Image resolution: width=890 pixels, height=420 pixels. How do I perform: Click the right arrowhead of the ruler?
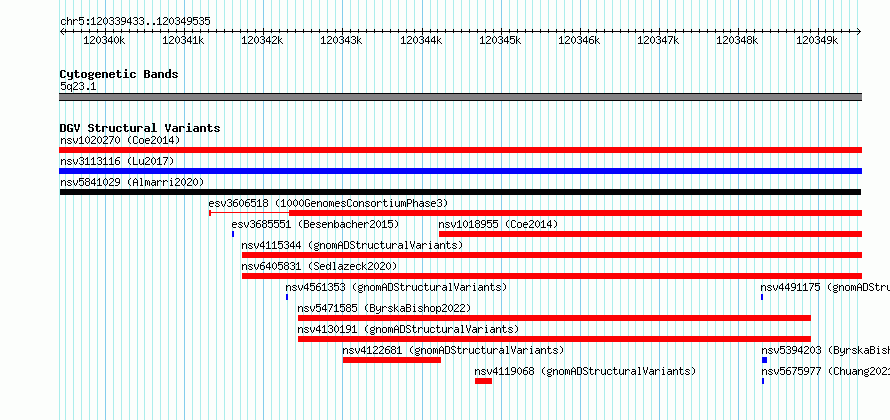coord(859,32)
